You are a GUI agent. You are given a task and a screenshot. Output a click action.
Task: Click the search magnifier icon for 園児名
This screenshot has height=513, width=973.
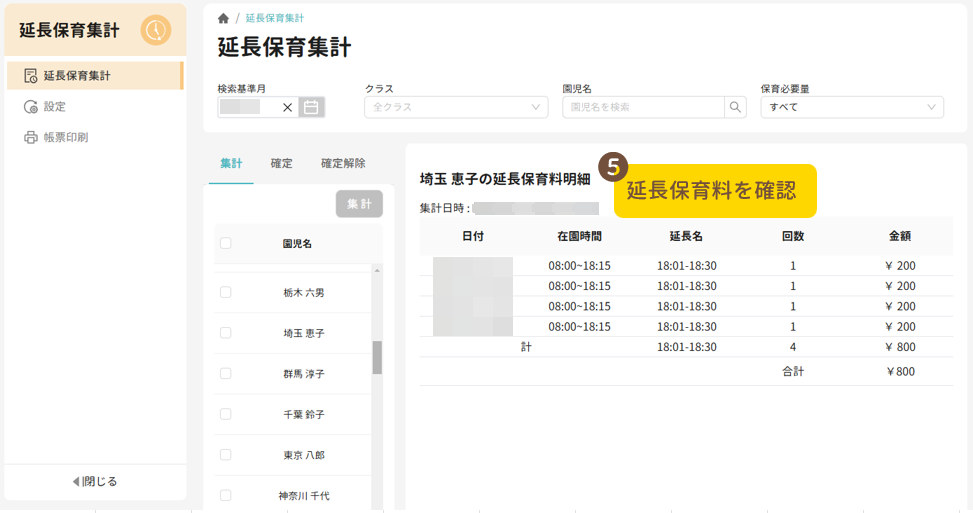(x=735, y=107)
